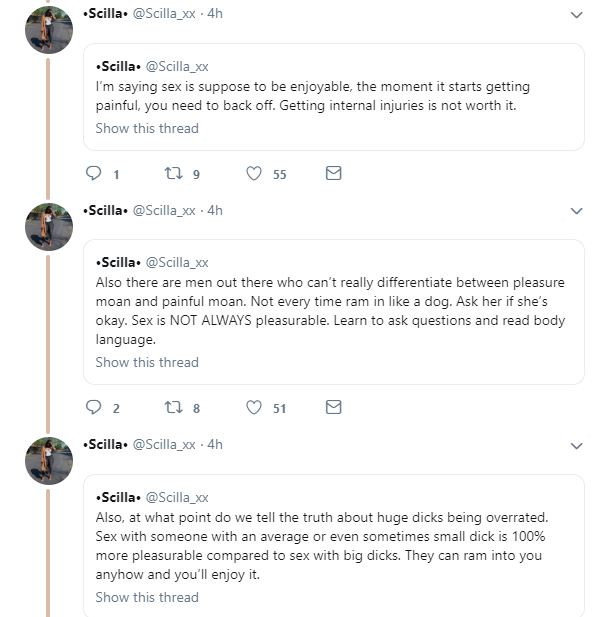The image size is (606, 617).
Task: Click the 4h timestamp on the second tweet
Action: click(215, 211)
